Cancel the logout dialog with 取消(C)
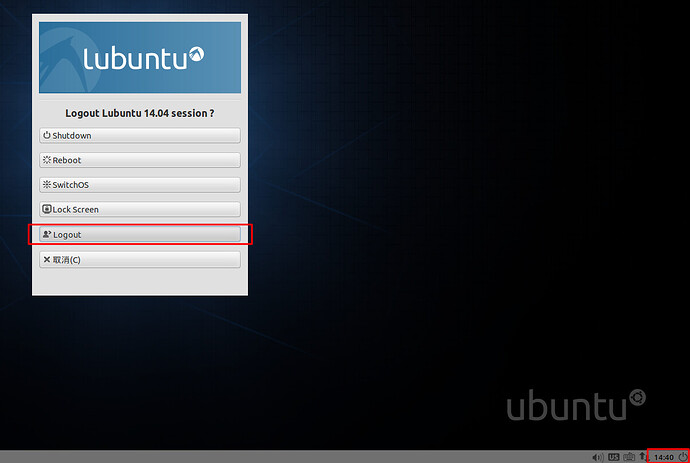This screenshot has width=690, height=463. (140, 260)
